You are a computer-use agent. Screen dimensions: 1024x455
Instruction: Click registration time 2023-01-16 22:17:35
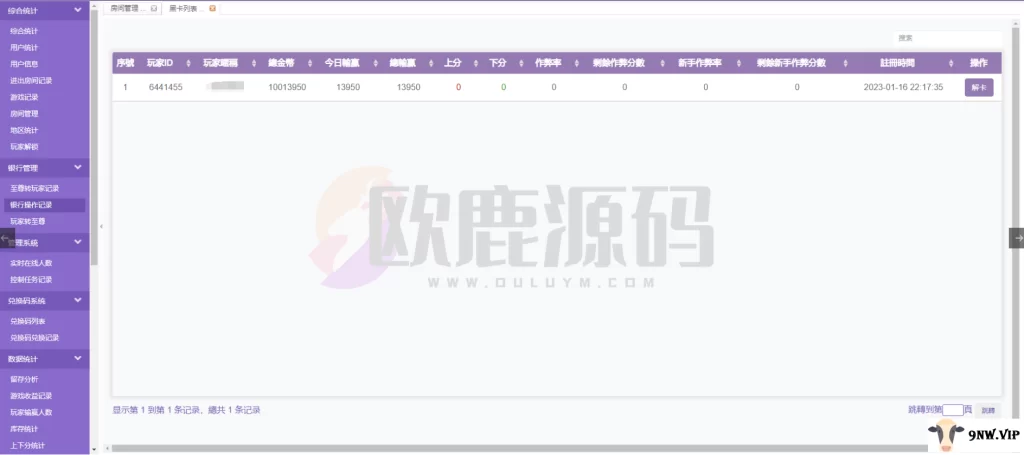[x=903, y=87]
